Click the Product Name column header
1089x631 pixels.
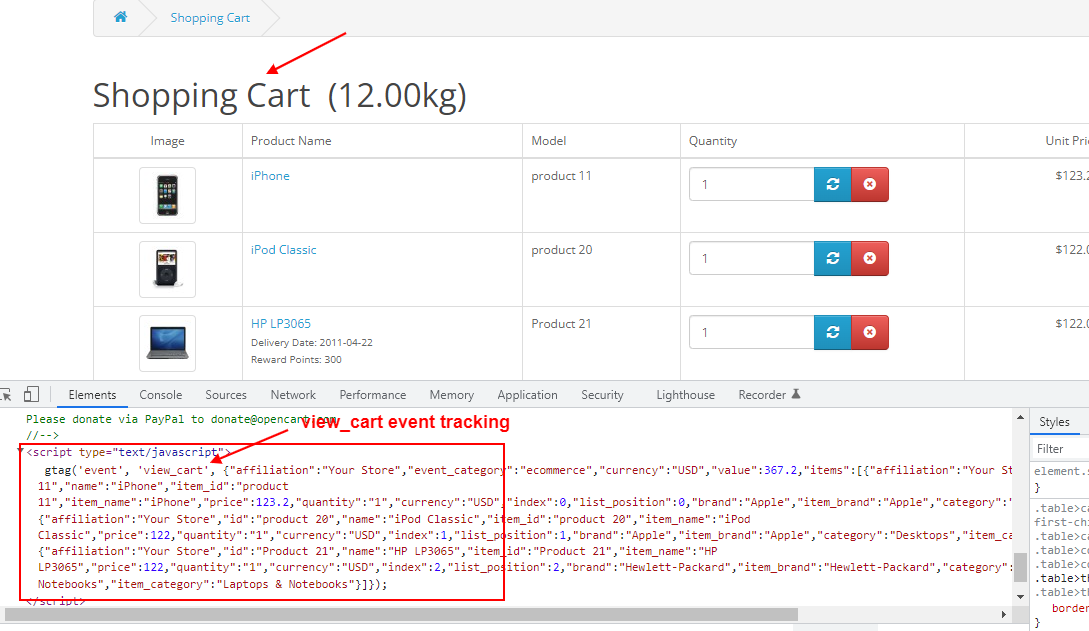click(291, 141)
